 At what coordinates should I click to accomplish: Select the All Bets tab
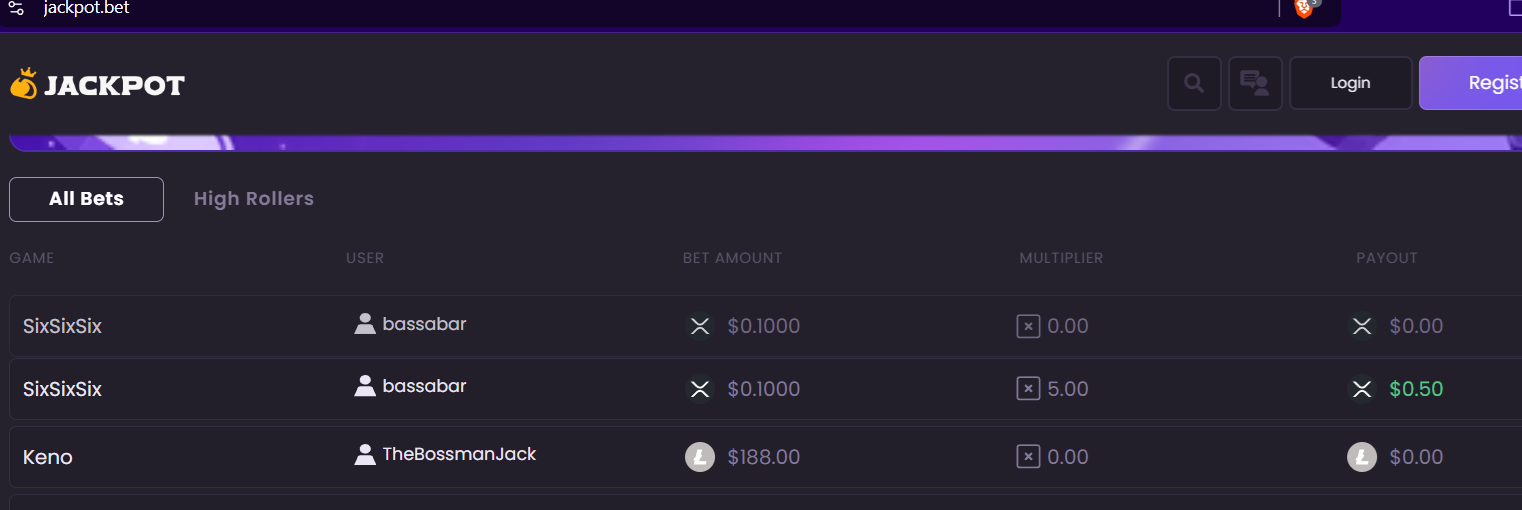[x=86, y=199]
